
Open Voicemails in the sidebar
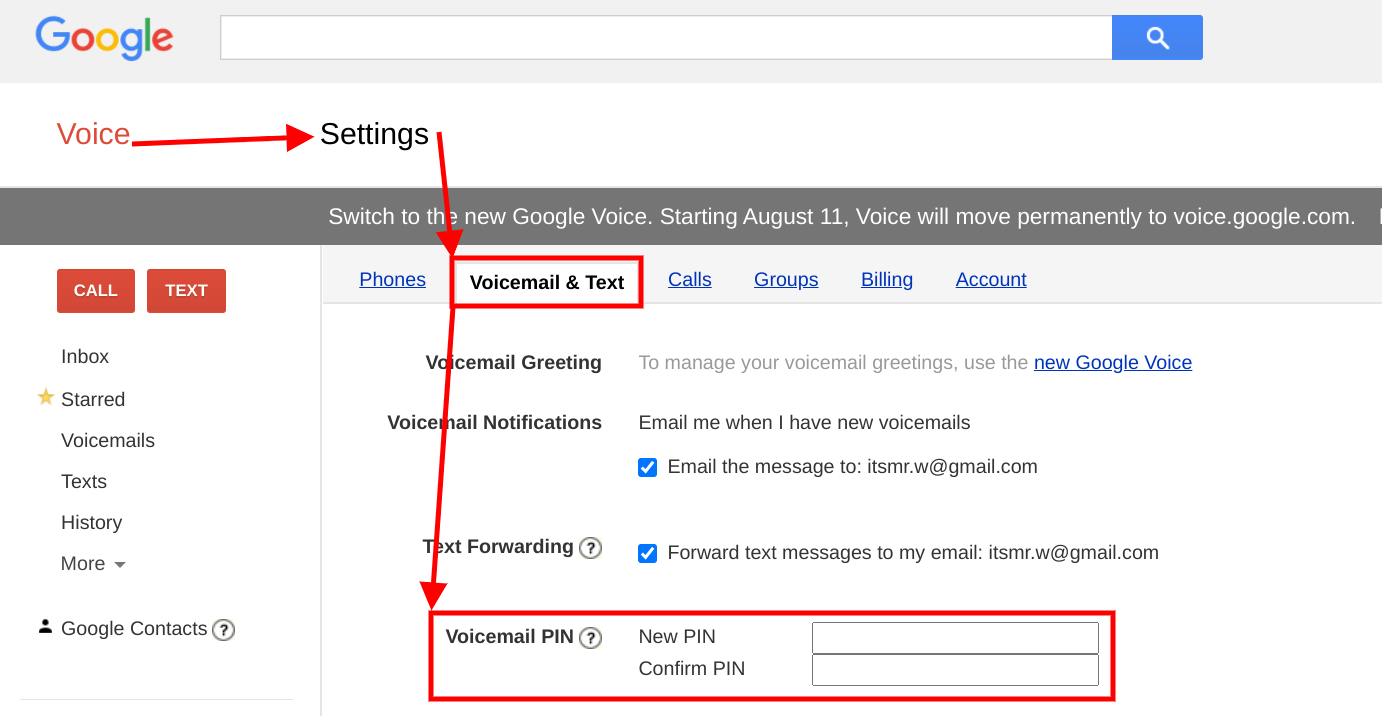[108, 441]
